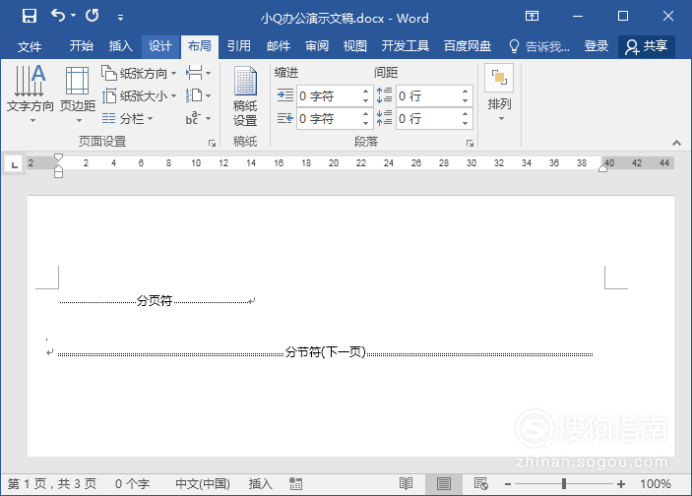Increase spacing before value
The image size is (692, 496).
coord(465,91)
